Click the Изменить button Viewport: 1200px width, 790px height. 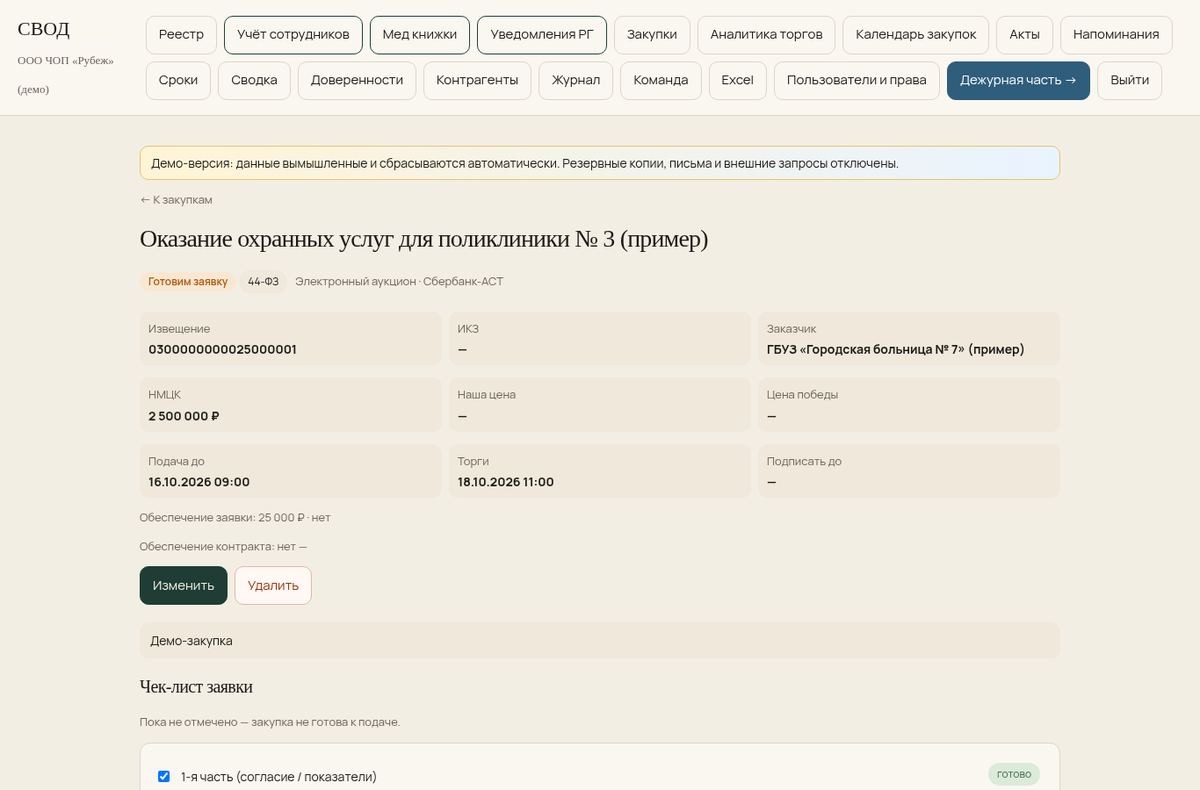pyautogui.click(x=184, y=585)
